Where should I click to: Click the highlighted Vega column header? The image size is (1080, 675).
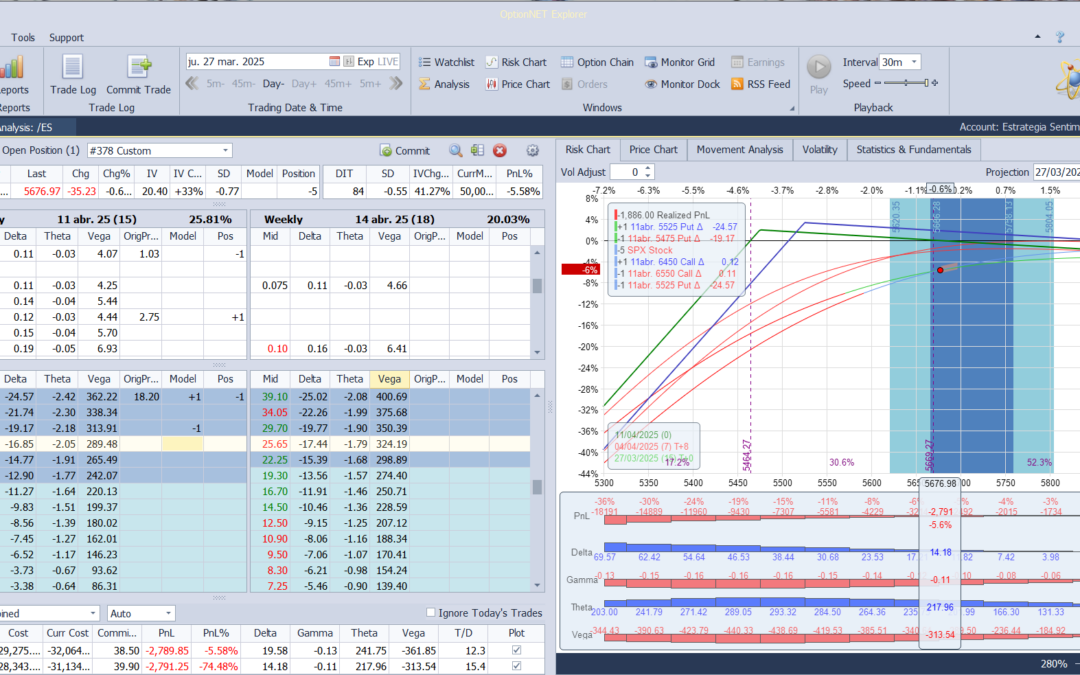[389, 379]
